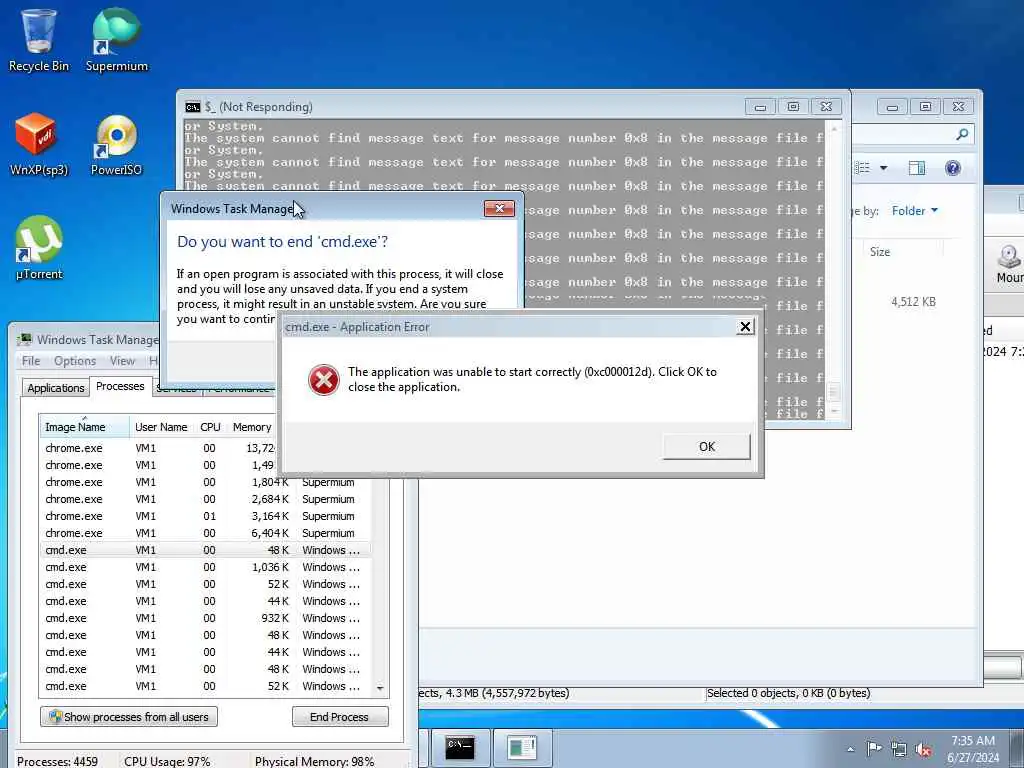This screenshot has height=768, width=1024.
Task: Open the taskbar clock showing 7:35 AM
Action: (x=973, y=749)
